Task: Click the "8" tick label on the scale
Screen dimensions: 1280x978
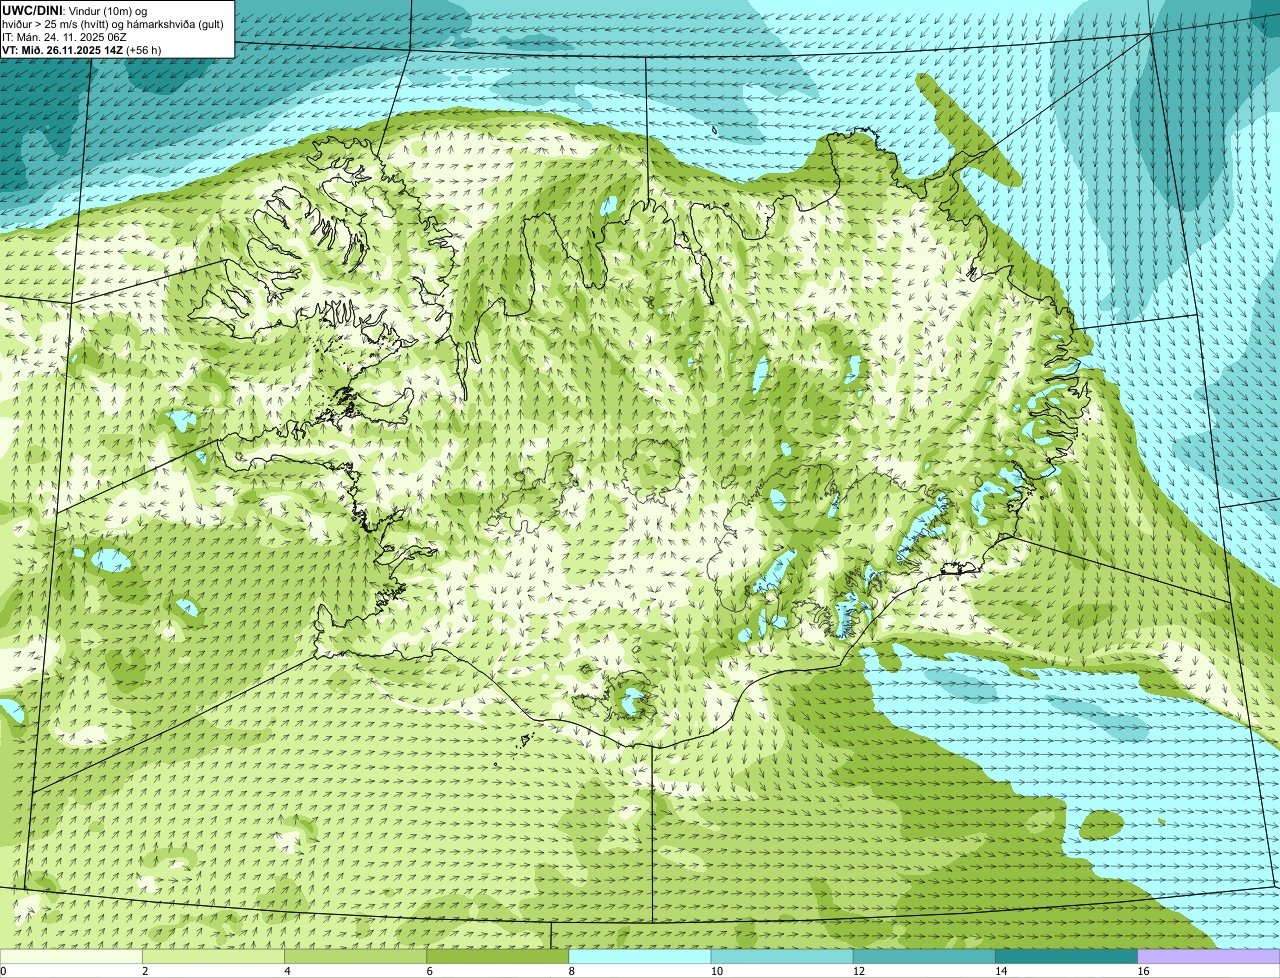Action: 571,971
